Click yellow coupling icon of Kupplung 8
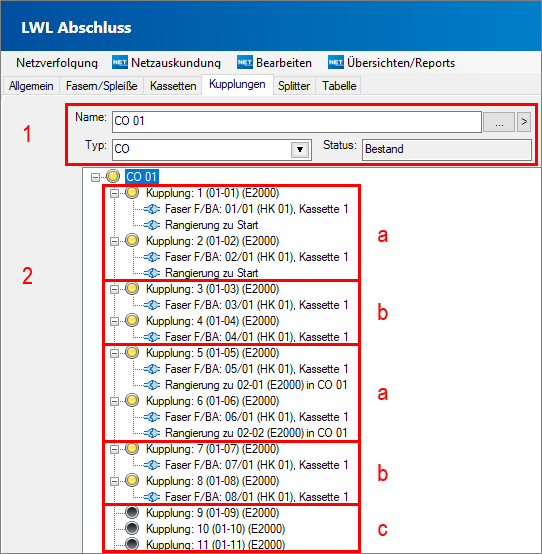Viewport: 542px width, 554px height. [x=132, y=480]
